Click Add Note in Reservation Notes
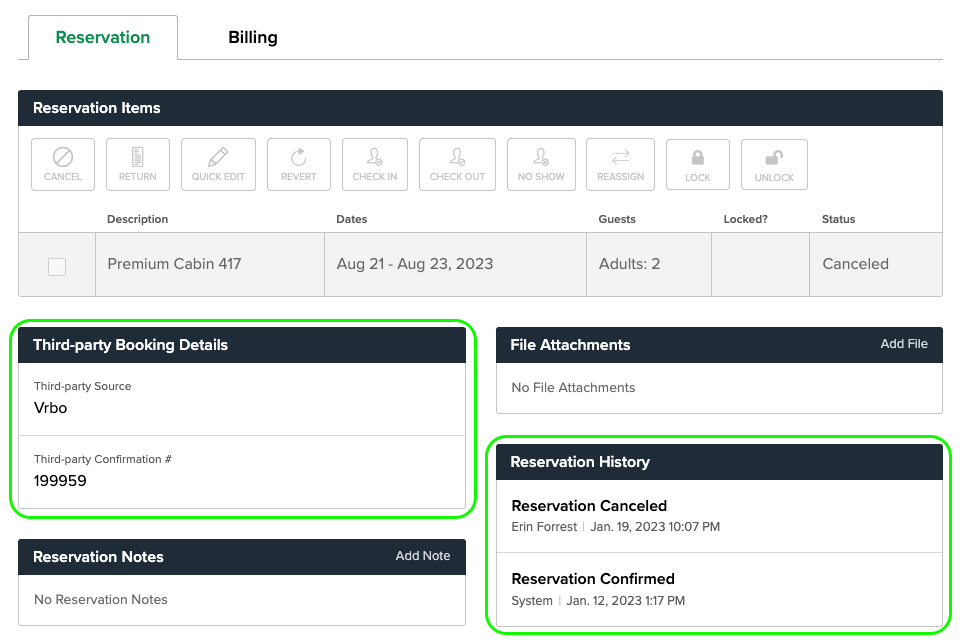968x640 pixels. 422,556
